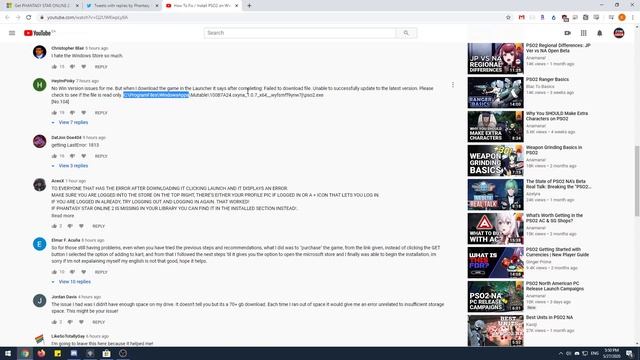640x360 pixels.
Task: Like AresX's comment
Action: pyautogui.click(x=54, y=226)
